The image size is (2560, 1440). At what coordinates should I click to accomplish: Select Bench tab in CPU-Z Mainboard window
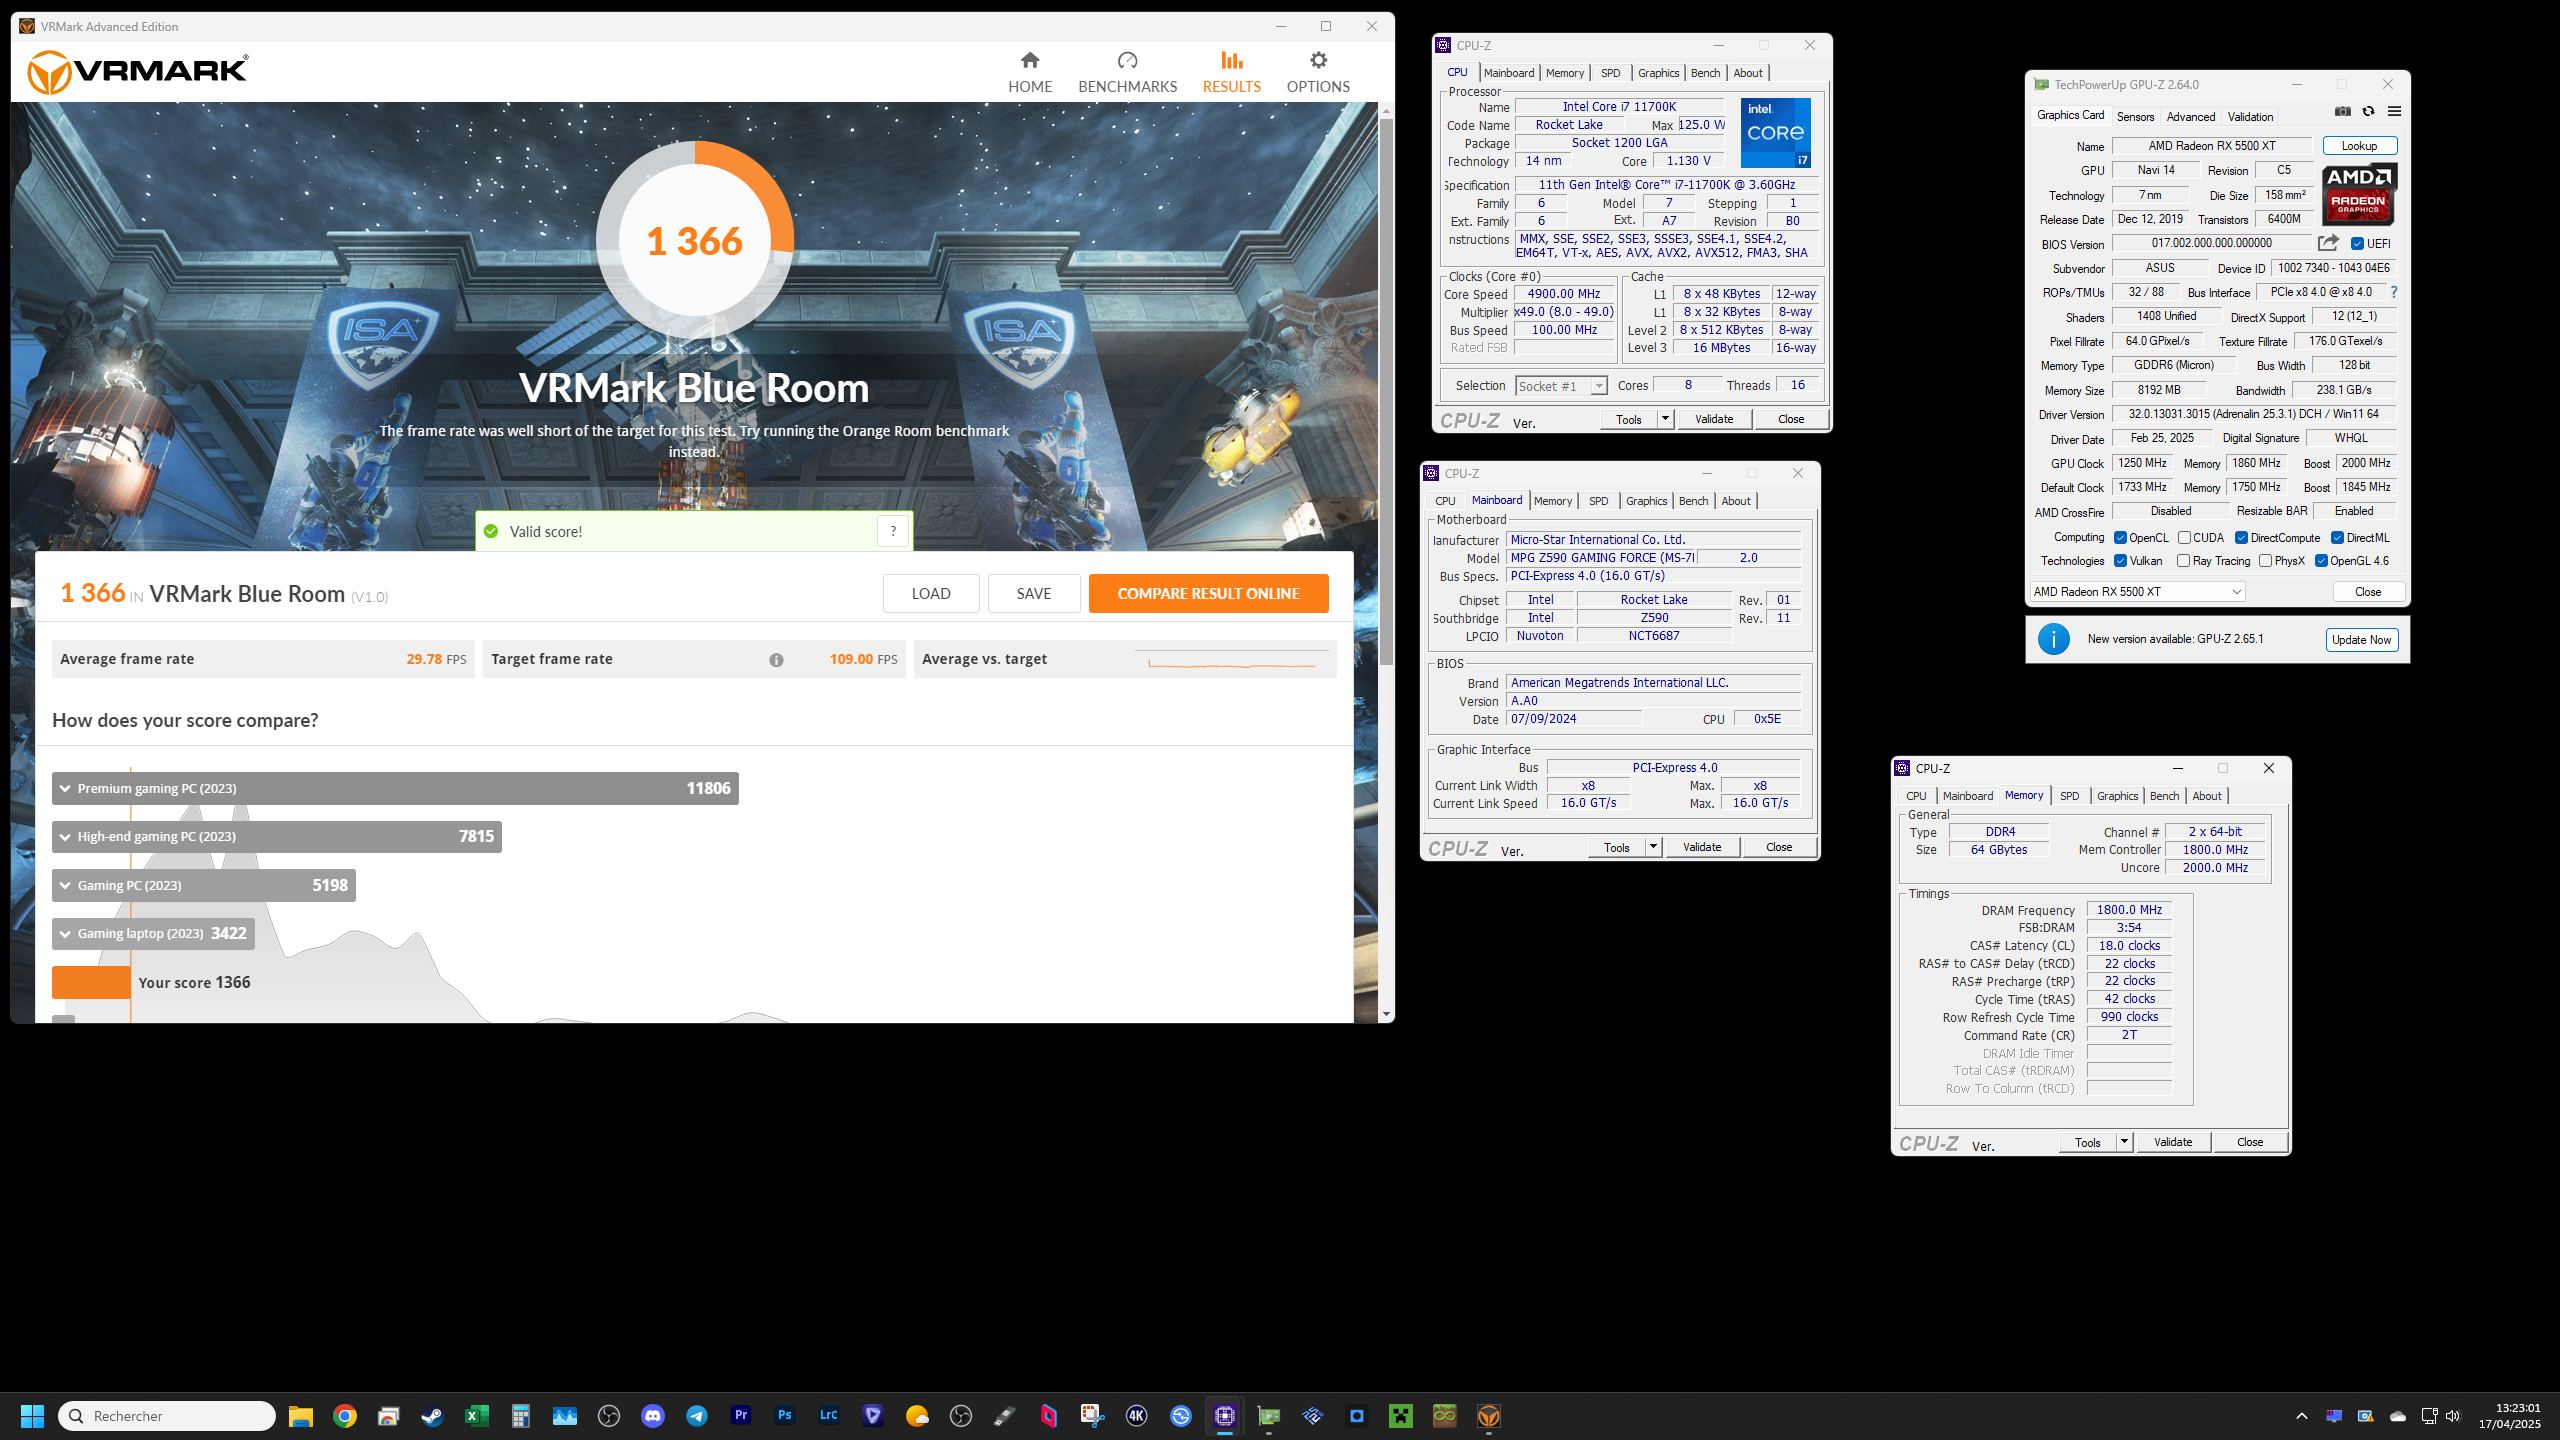pos(1693,501)
